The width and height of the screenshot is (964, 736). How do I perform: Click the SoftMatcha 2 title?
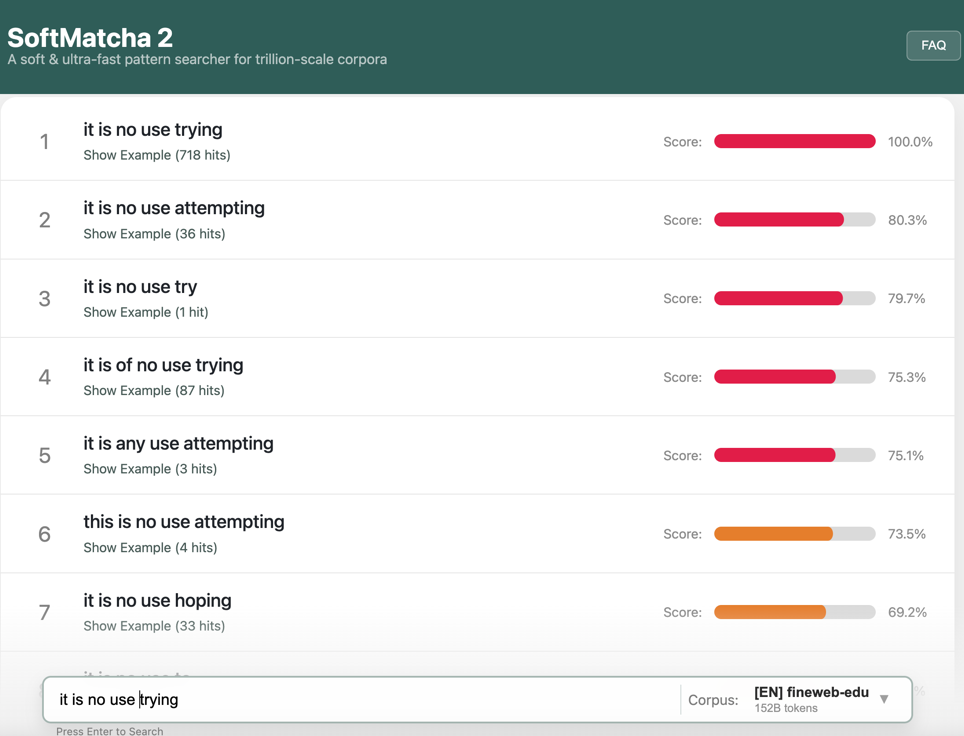[90, 38]
